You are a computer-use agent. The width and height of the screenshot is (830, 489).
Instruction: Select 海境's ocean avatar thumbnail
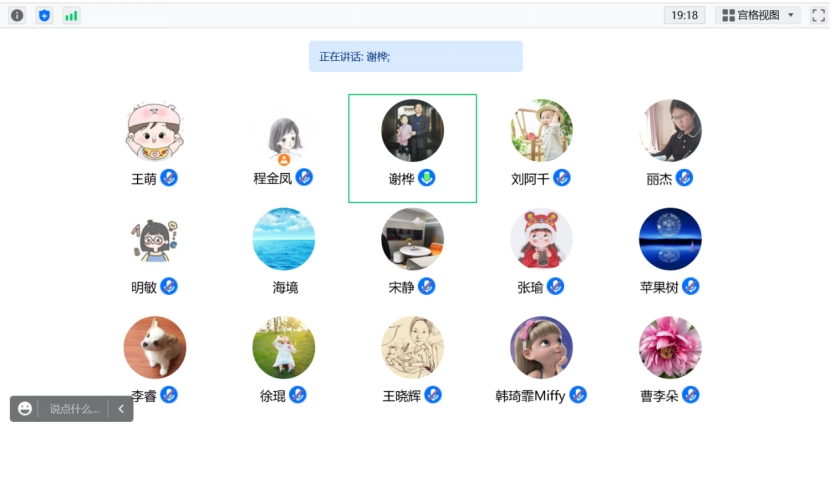pyautogui.click(x=284, y=239)
